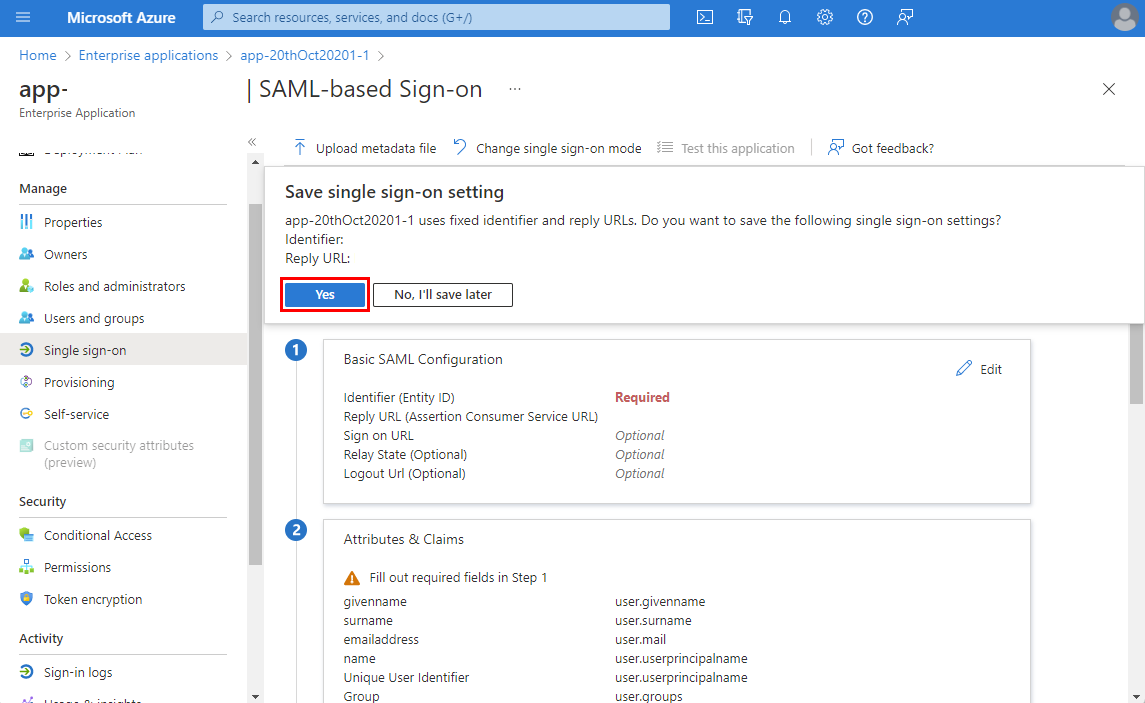Click Change single sign-on mode
1145x703 pixels.
547,148
